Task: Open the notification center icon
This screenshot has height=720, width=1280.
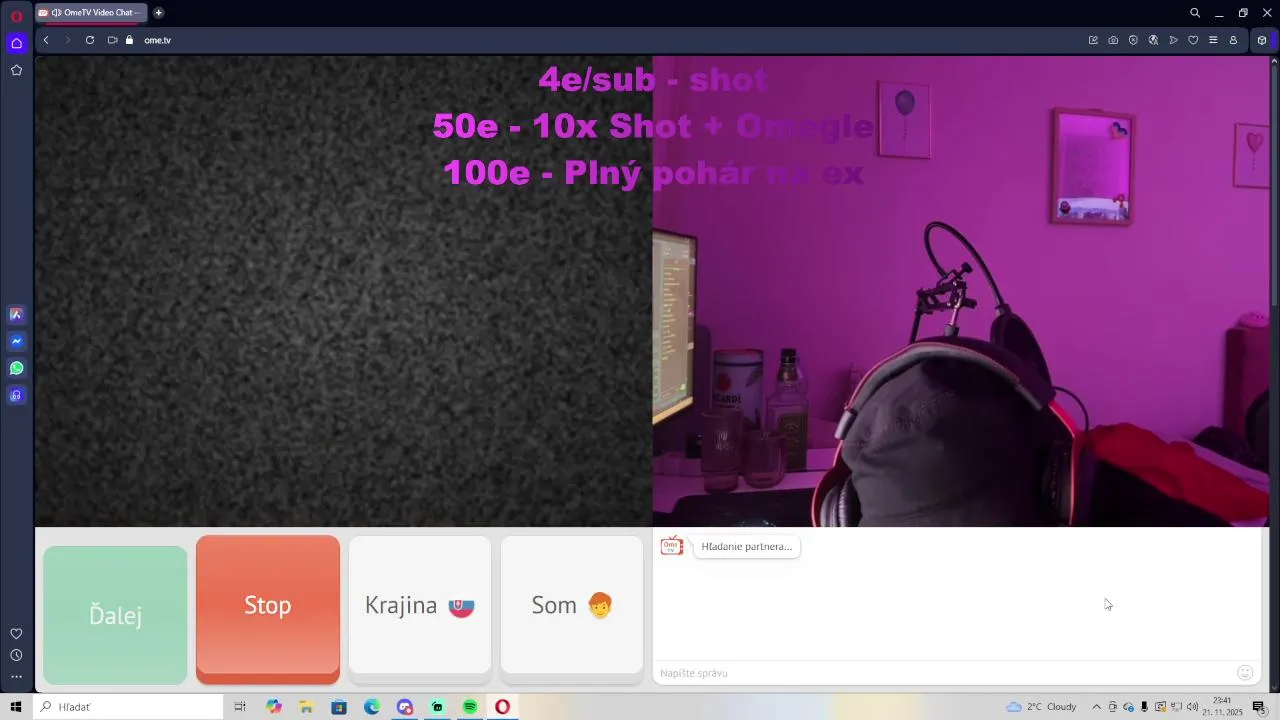Action: coord(1259,707)
